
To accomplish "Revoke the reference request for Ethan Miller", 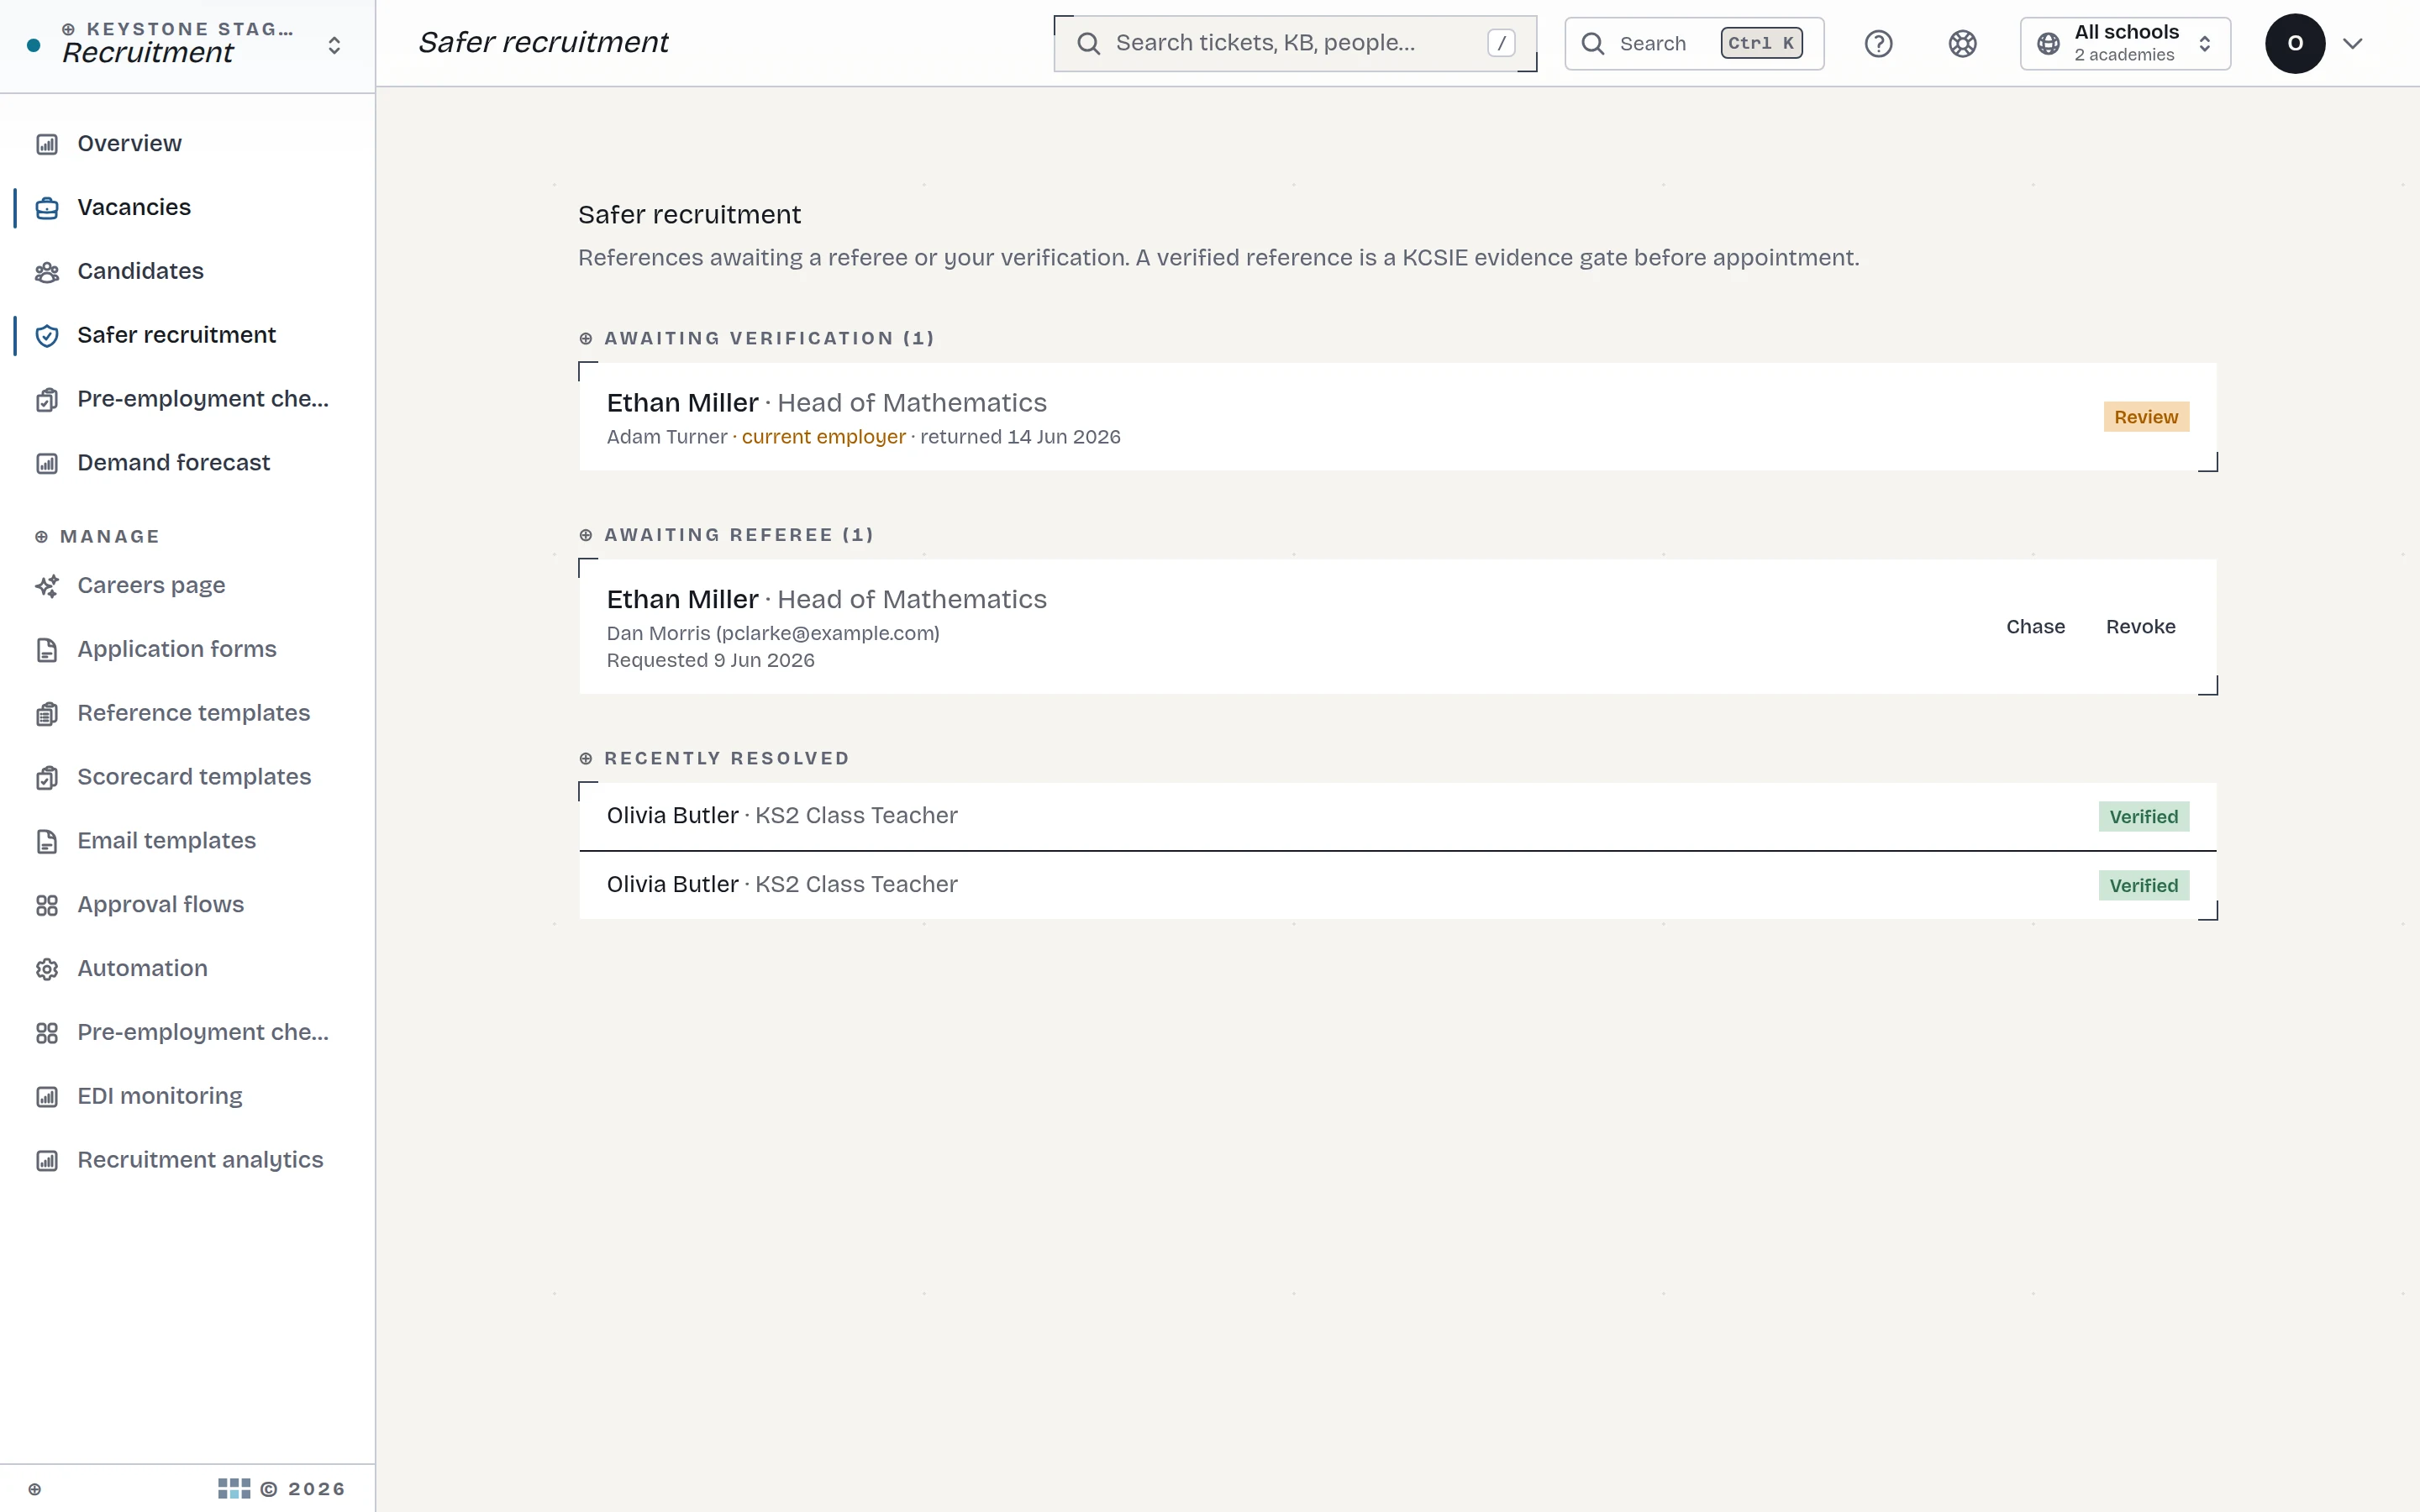I will tap(2140, 627).
